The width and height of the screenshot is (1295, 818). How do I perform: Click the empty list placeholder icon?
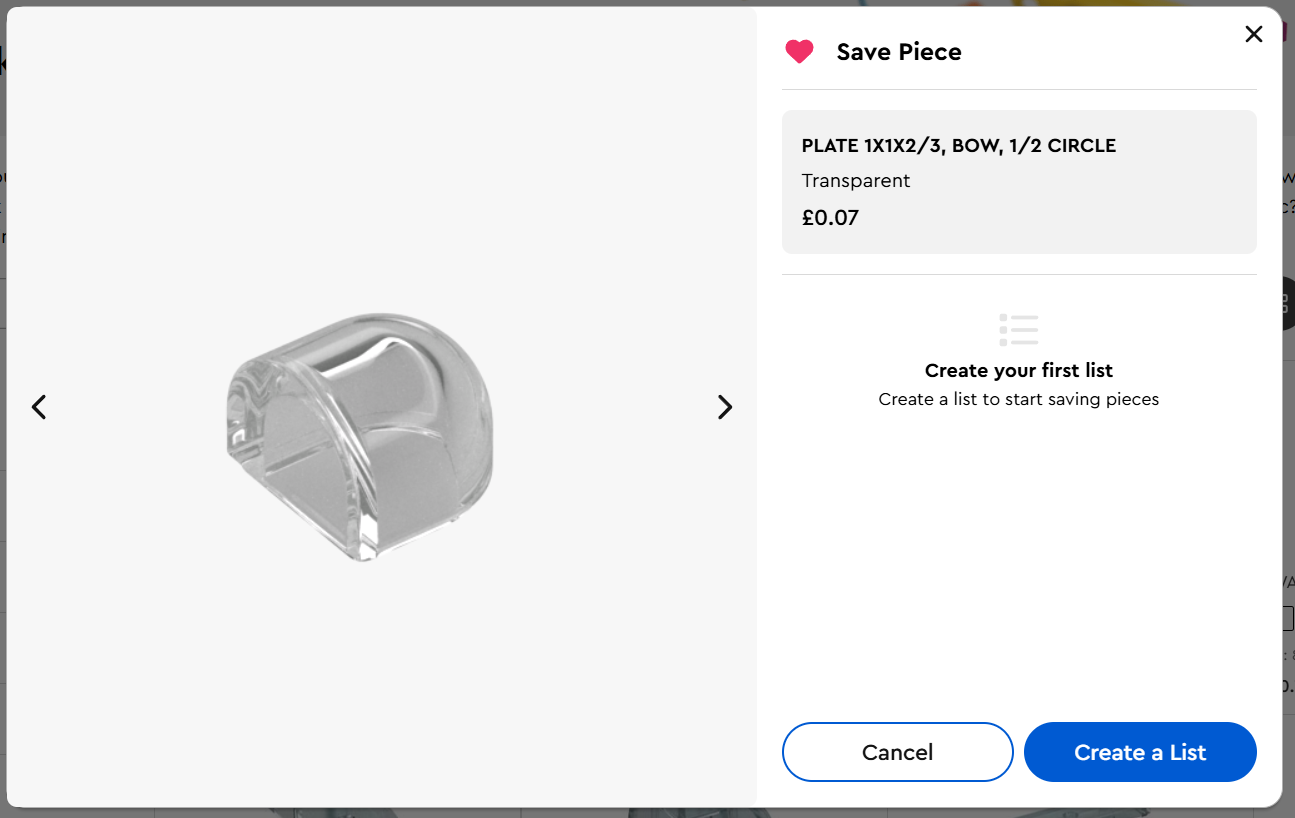(x=1019, y=329)
